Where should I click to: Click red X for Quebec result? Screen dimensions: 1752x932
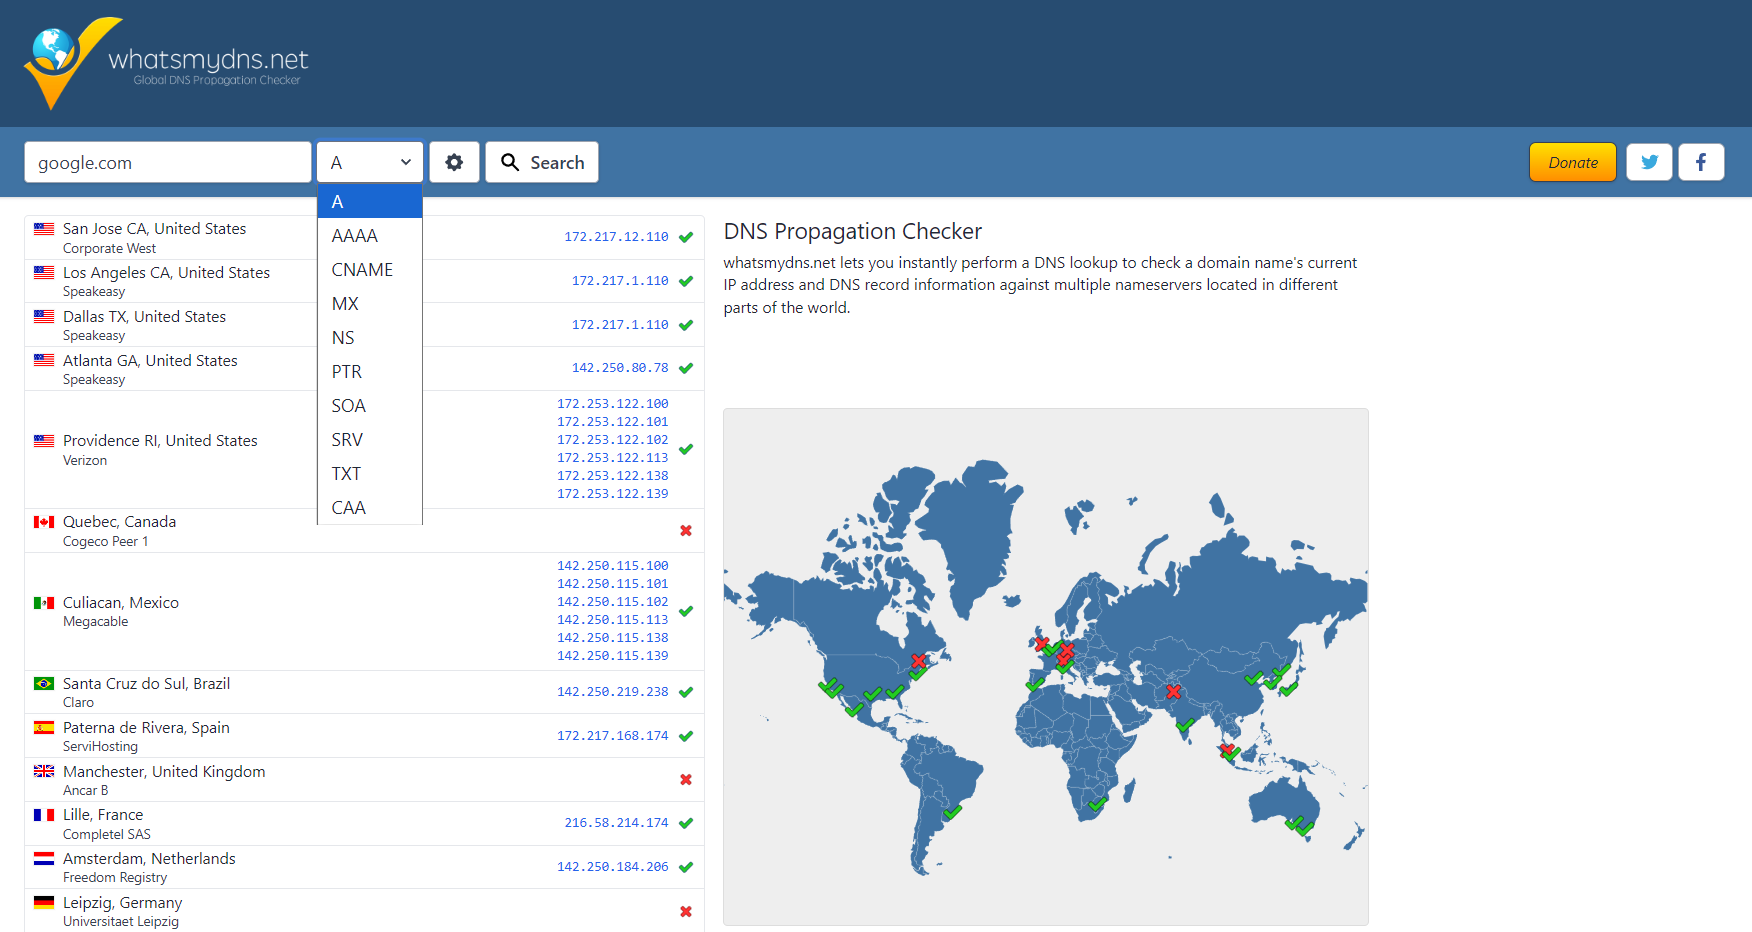point(686,531)
